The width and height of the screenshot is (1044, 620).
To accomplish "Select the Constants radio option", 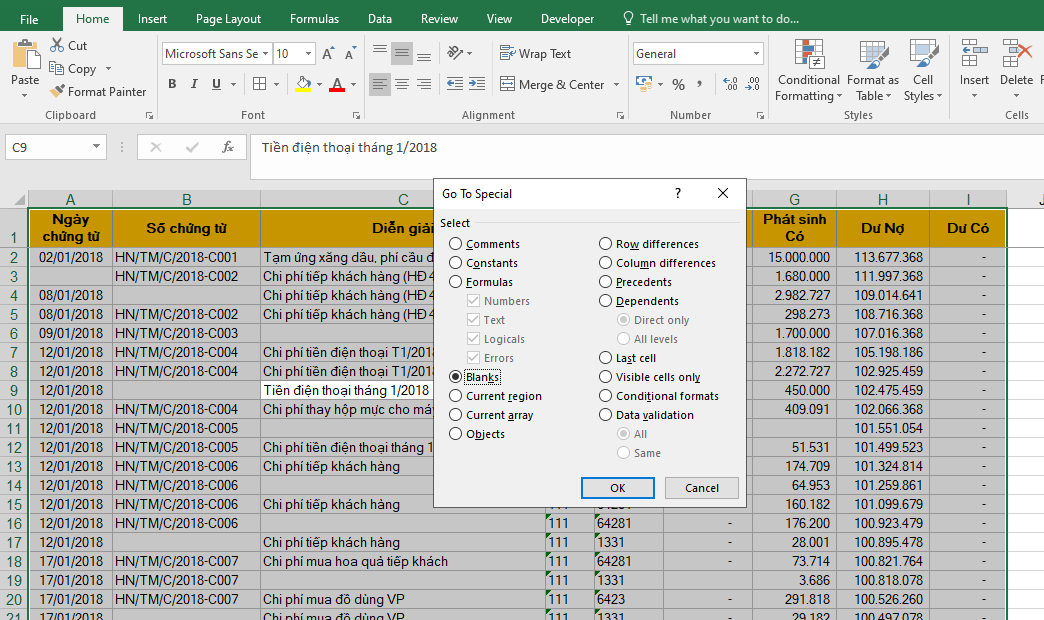I will 456,263.
